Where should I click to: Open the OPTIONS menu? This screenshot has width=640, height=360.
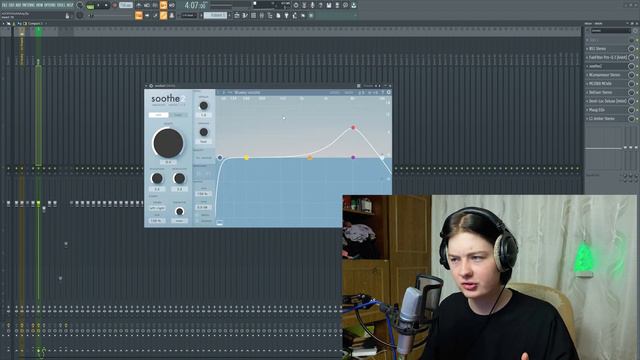point(50,5)
